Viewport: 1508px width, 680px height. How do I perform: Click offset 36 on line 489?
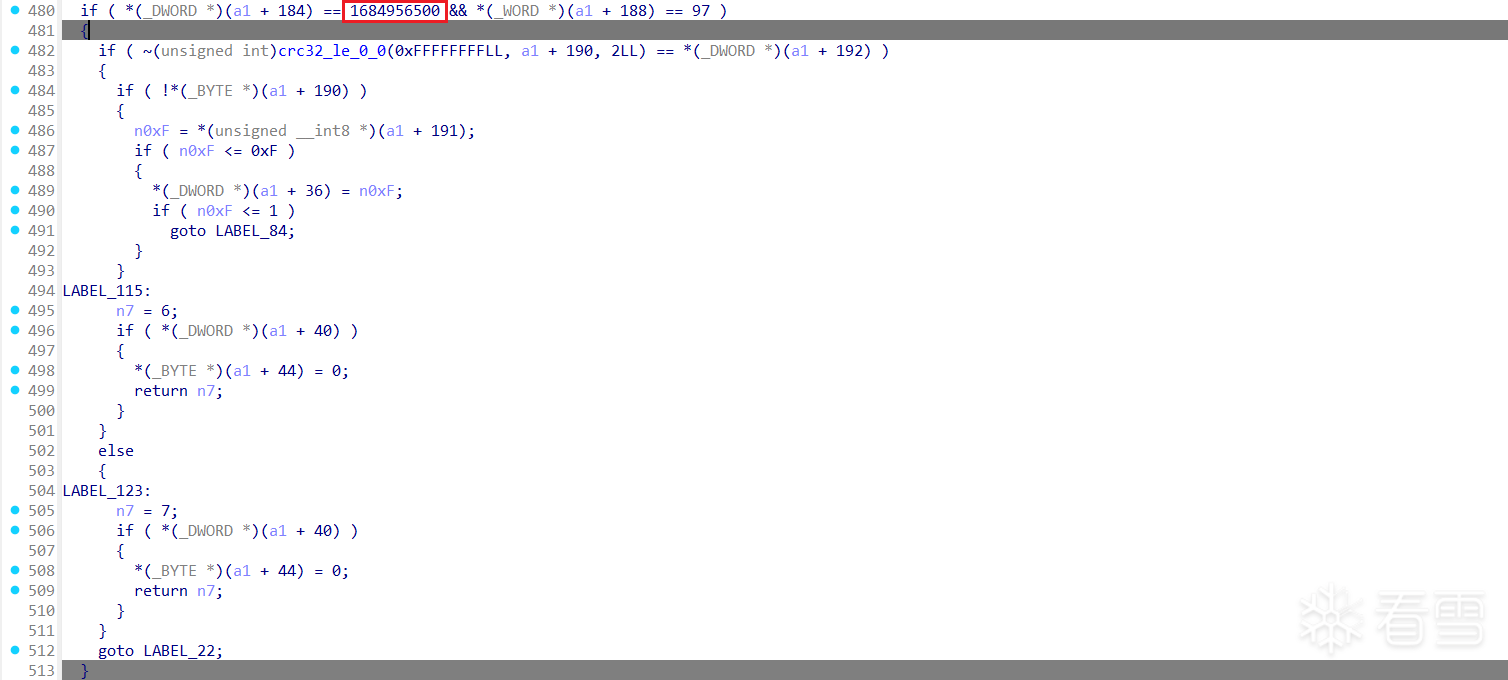click(x=314, y=191)
